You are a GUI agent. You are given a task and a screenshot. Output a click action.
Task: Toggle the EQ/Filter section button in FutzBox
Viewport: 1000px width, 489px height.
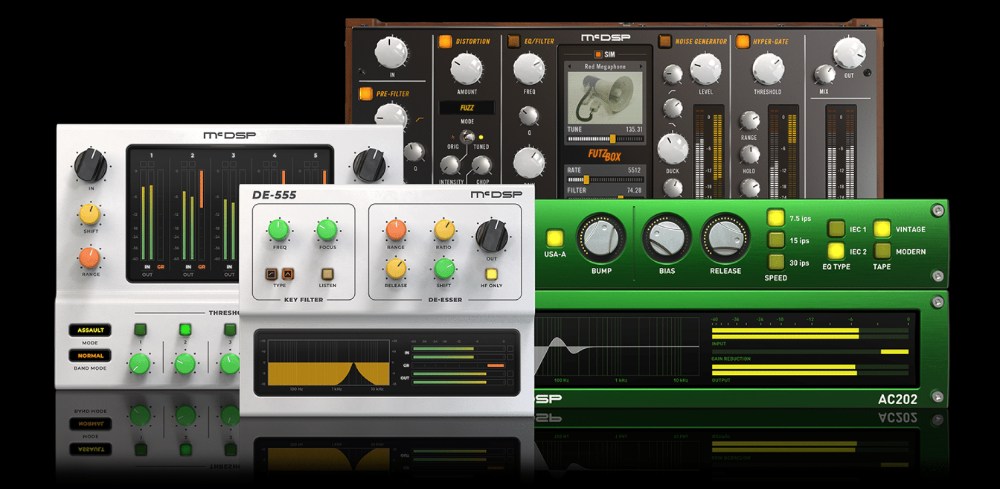[513, 41]
